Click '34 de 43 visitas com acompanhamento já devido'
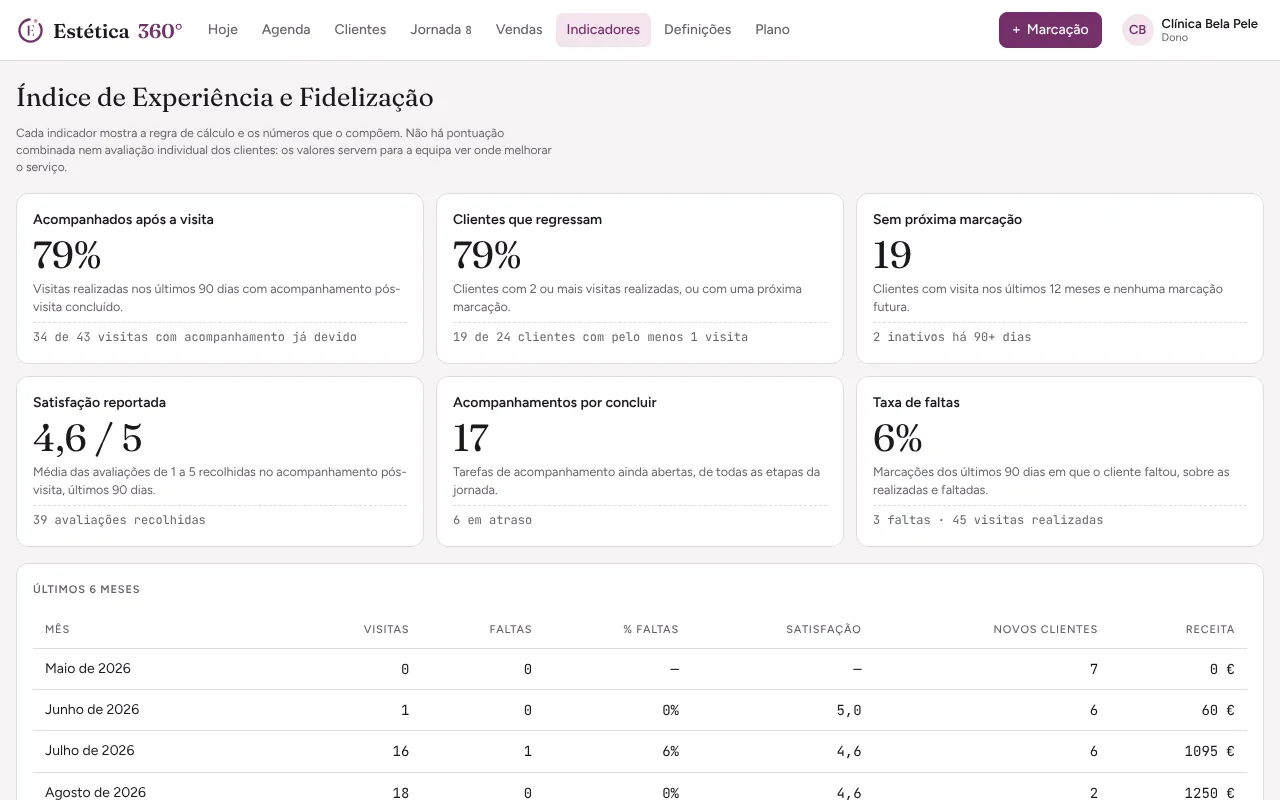 tap(195, 337)
